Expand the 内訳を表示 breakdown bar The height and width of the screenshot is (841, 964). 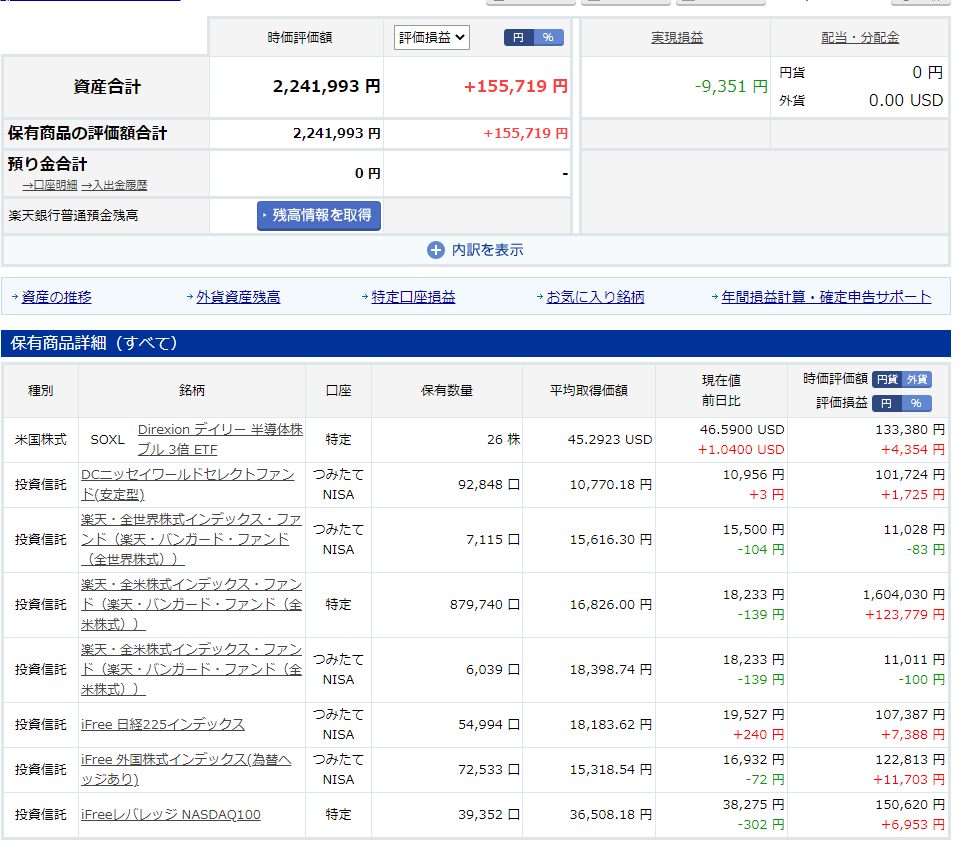[476, 250]
